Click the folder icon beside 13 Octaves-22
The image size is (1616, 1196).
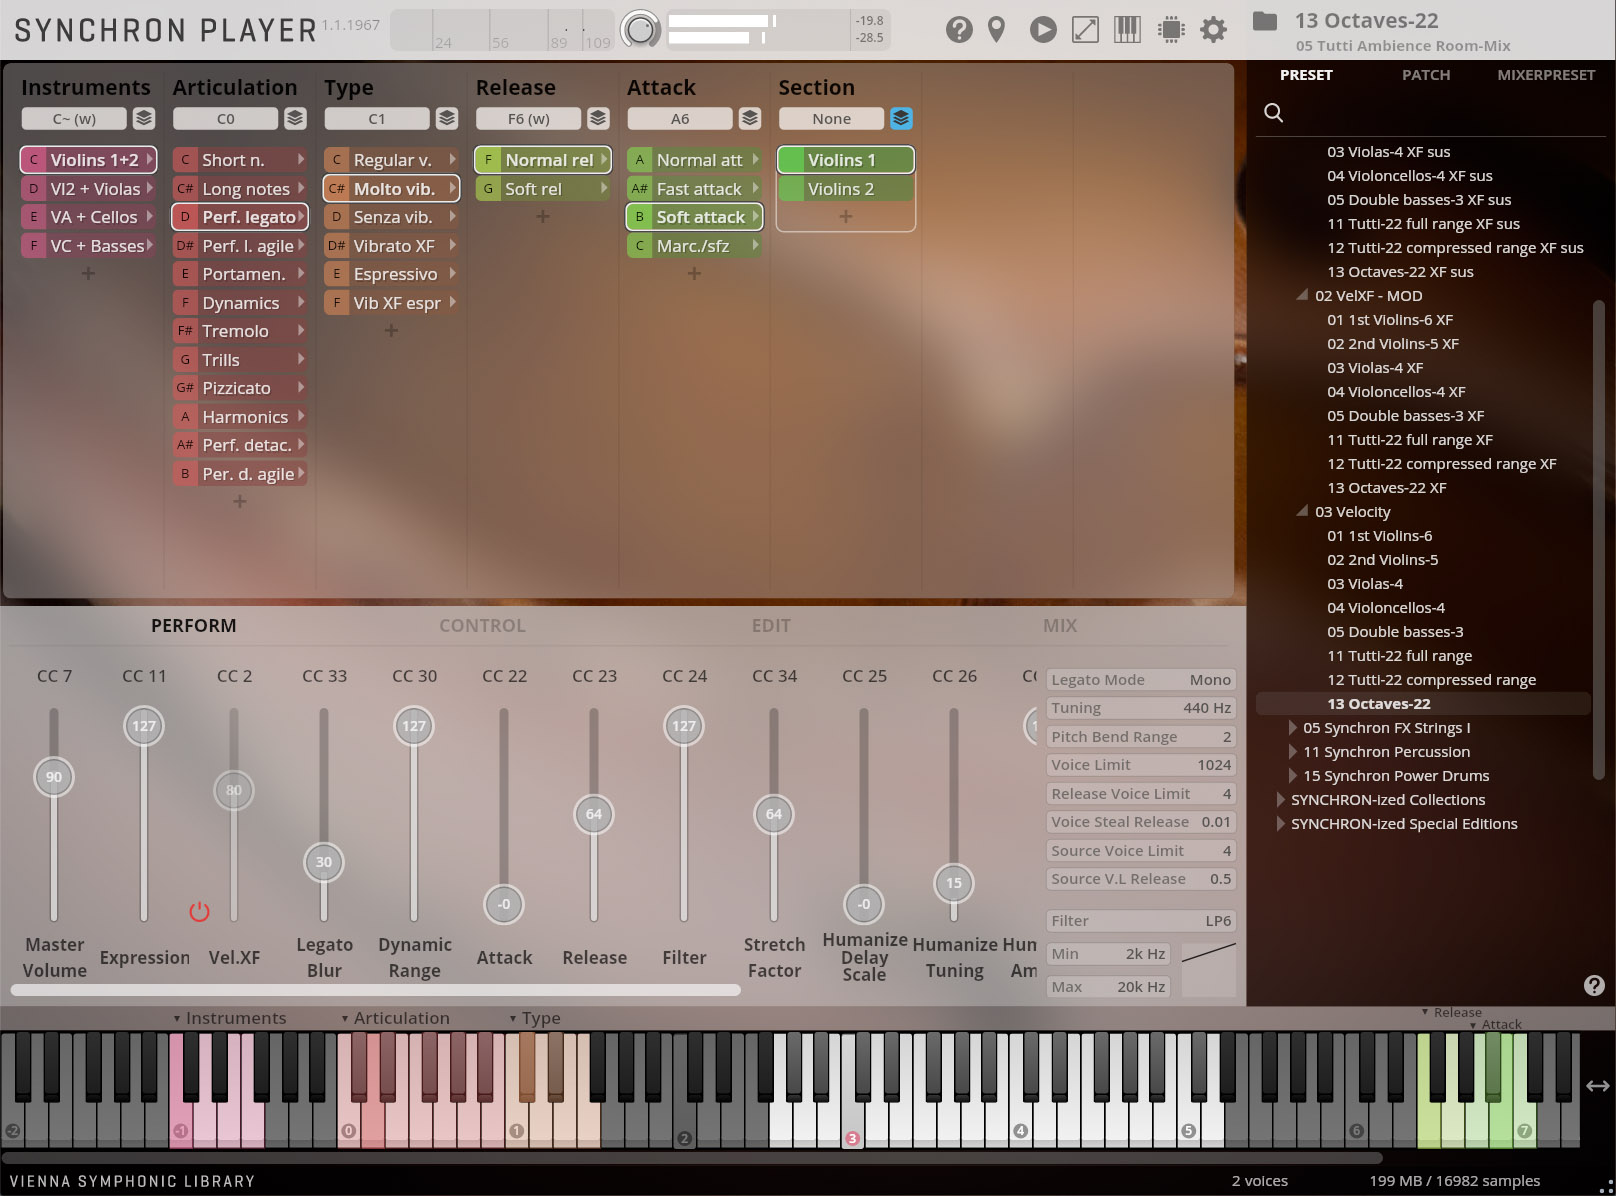(x=1265, y=21)
